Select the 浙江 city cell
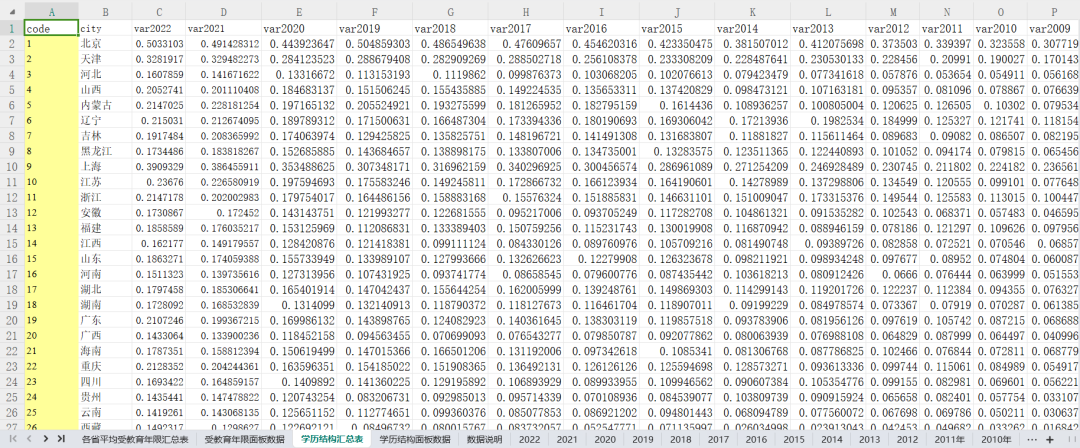Image resolution: width=1080 pixels, height=448 pixels. (105, 196)
